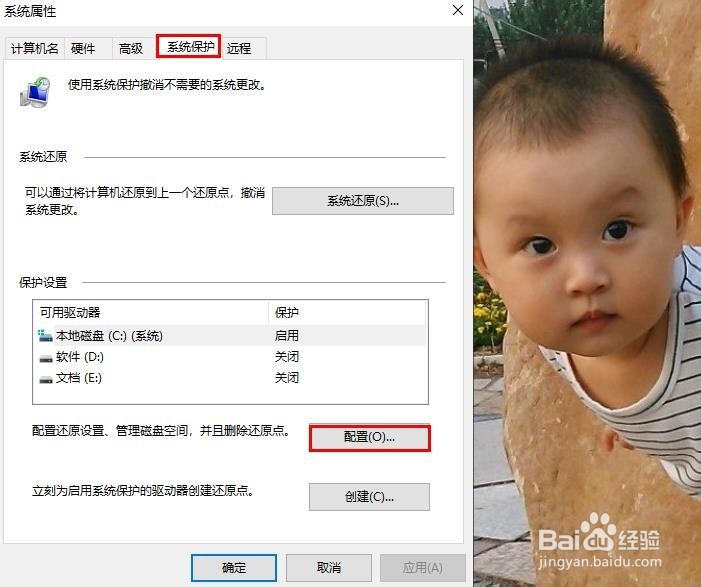Click the 应用(A) button
Viewport: 701px width, 587px height.
(423, 568)
